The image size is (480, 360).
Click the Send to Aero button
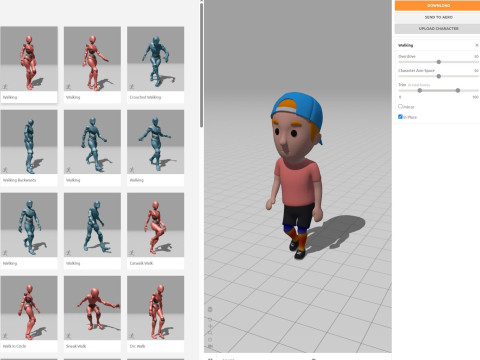[437, 17]
